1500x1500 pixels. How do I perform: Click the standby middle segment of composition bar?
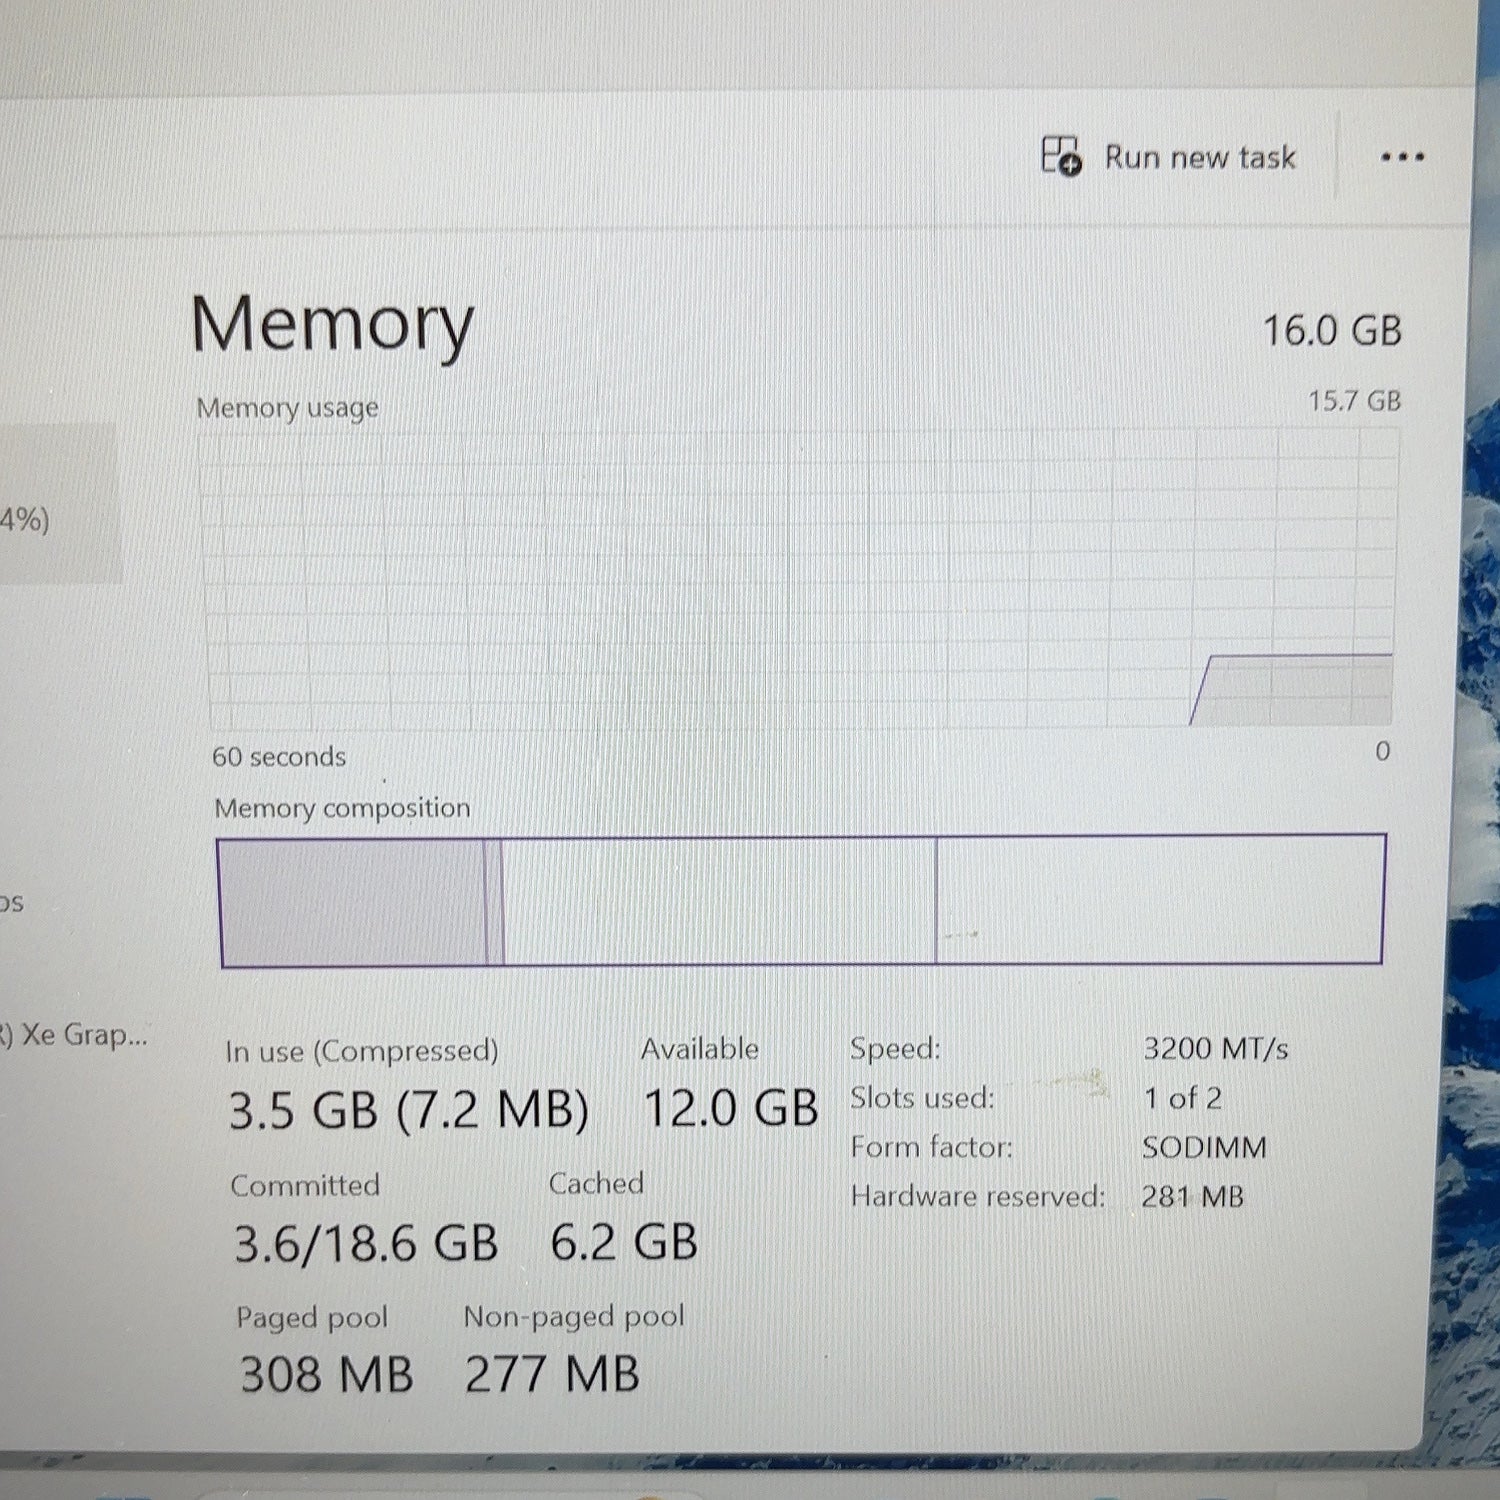(719, 902)
